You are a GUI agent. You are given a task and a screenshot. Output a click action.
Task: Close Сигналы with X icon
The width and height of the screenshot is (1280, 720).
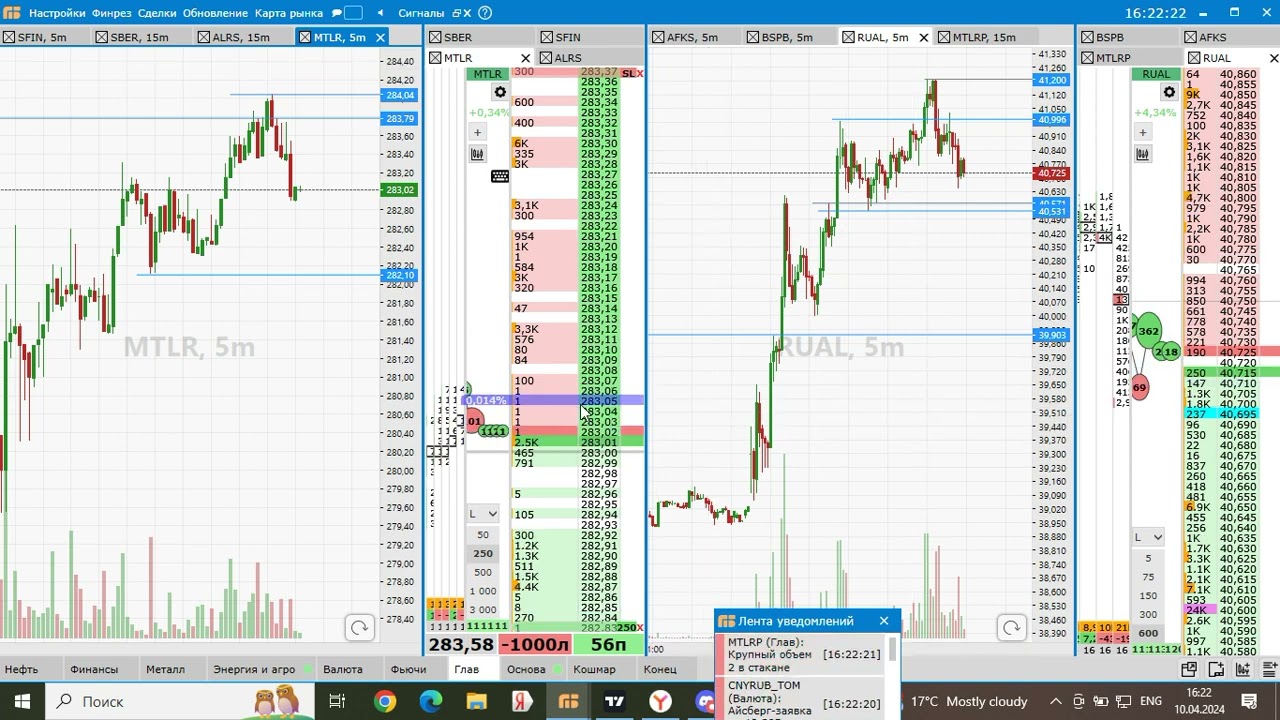coord(469,13)
